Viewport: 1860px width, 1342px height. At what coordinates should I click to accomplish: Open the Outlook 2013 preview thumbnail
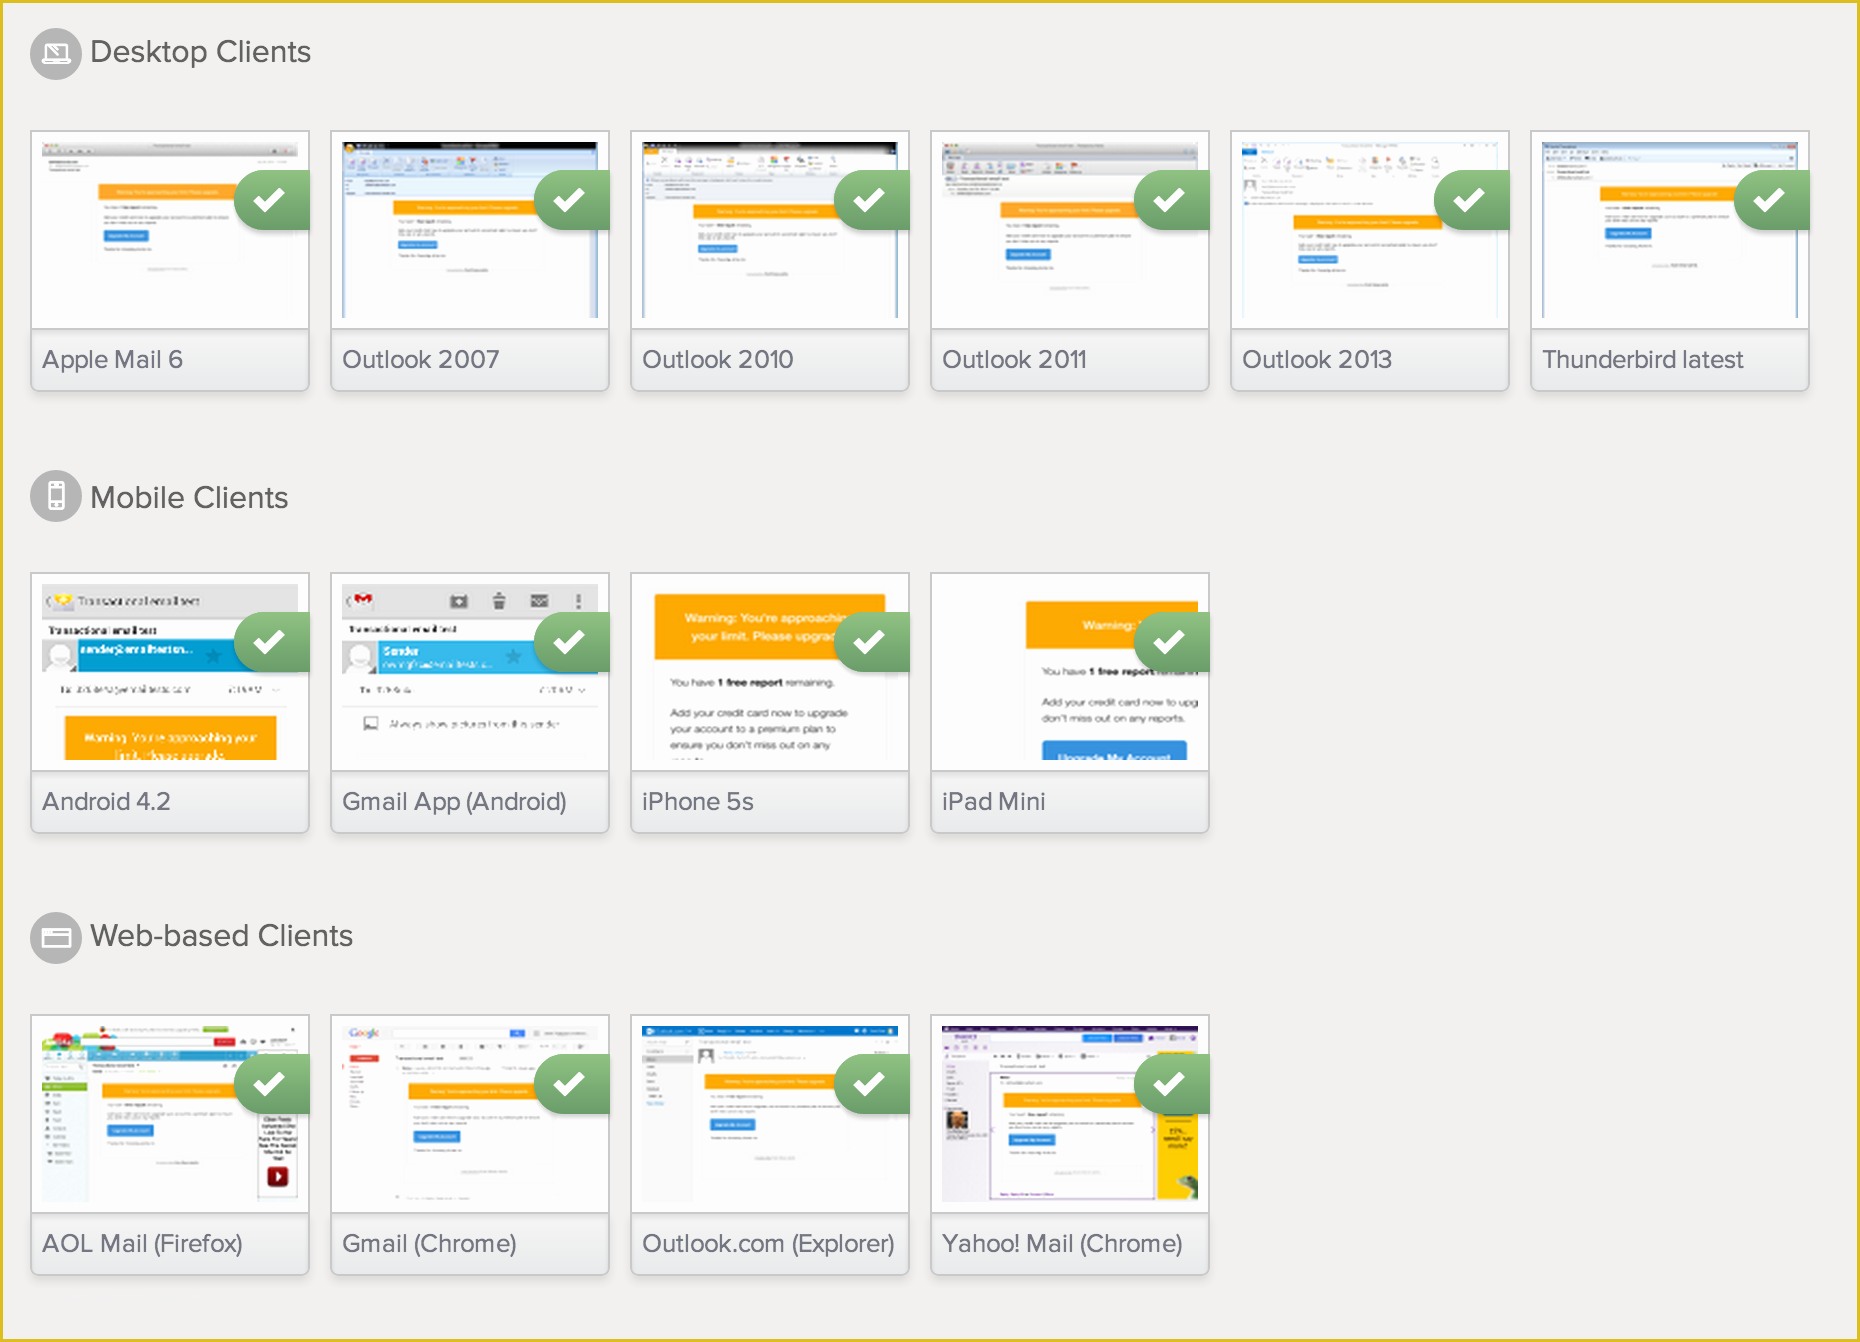tap(1370, 230)
